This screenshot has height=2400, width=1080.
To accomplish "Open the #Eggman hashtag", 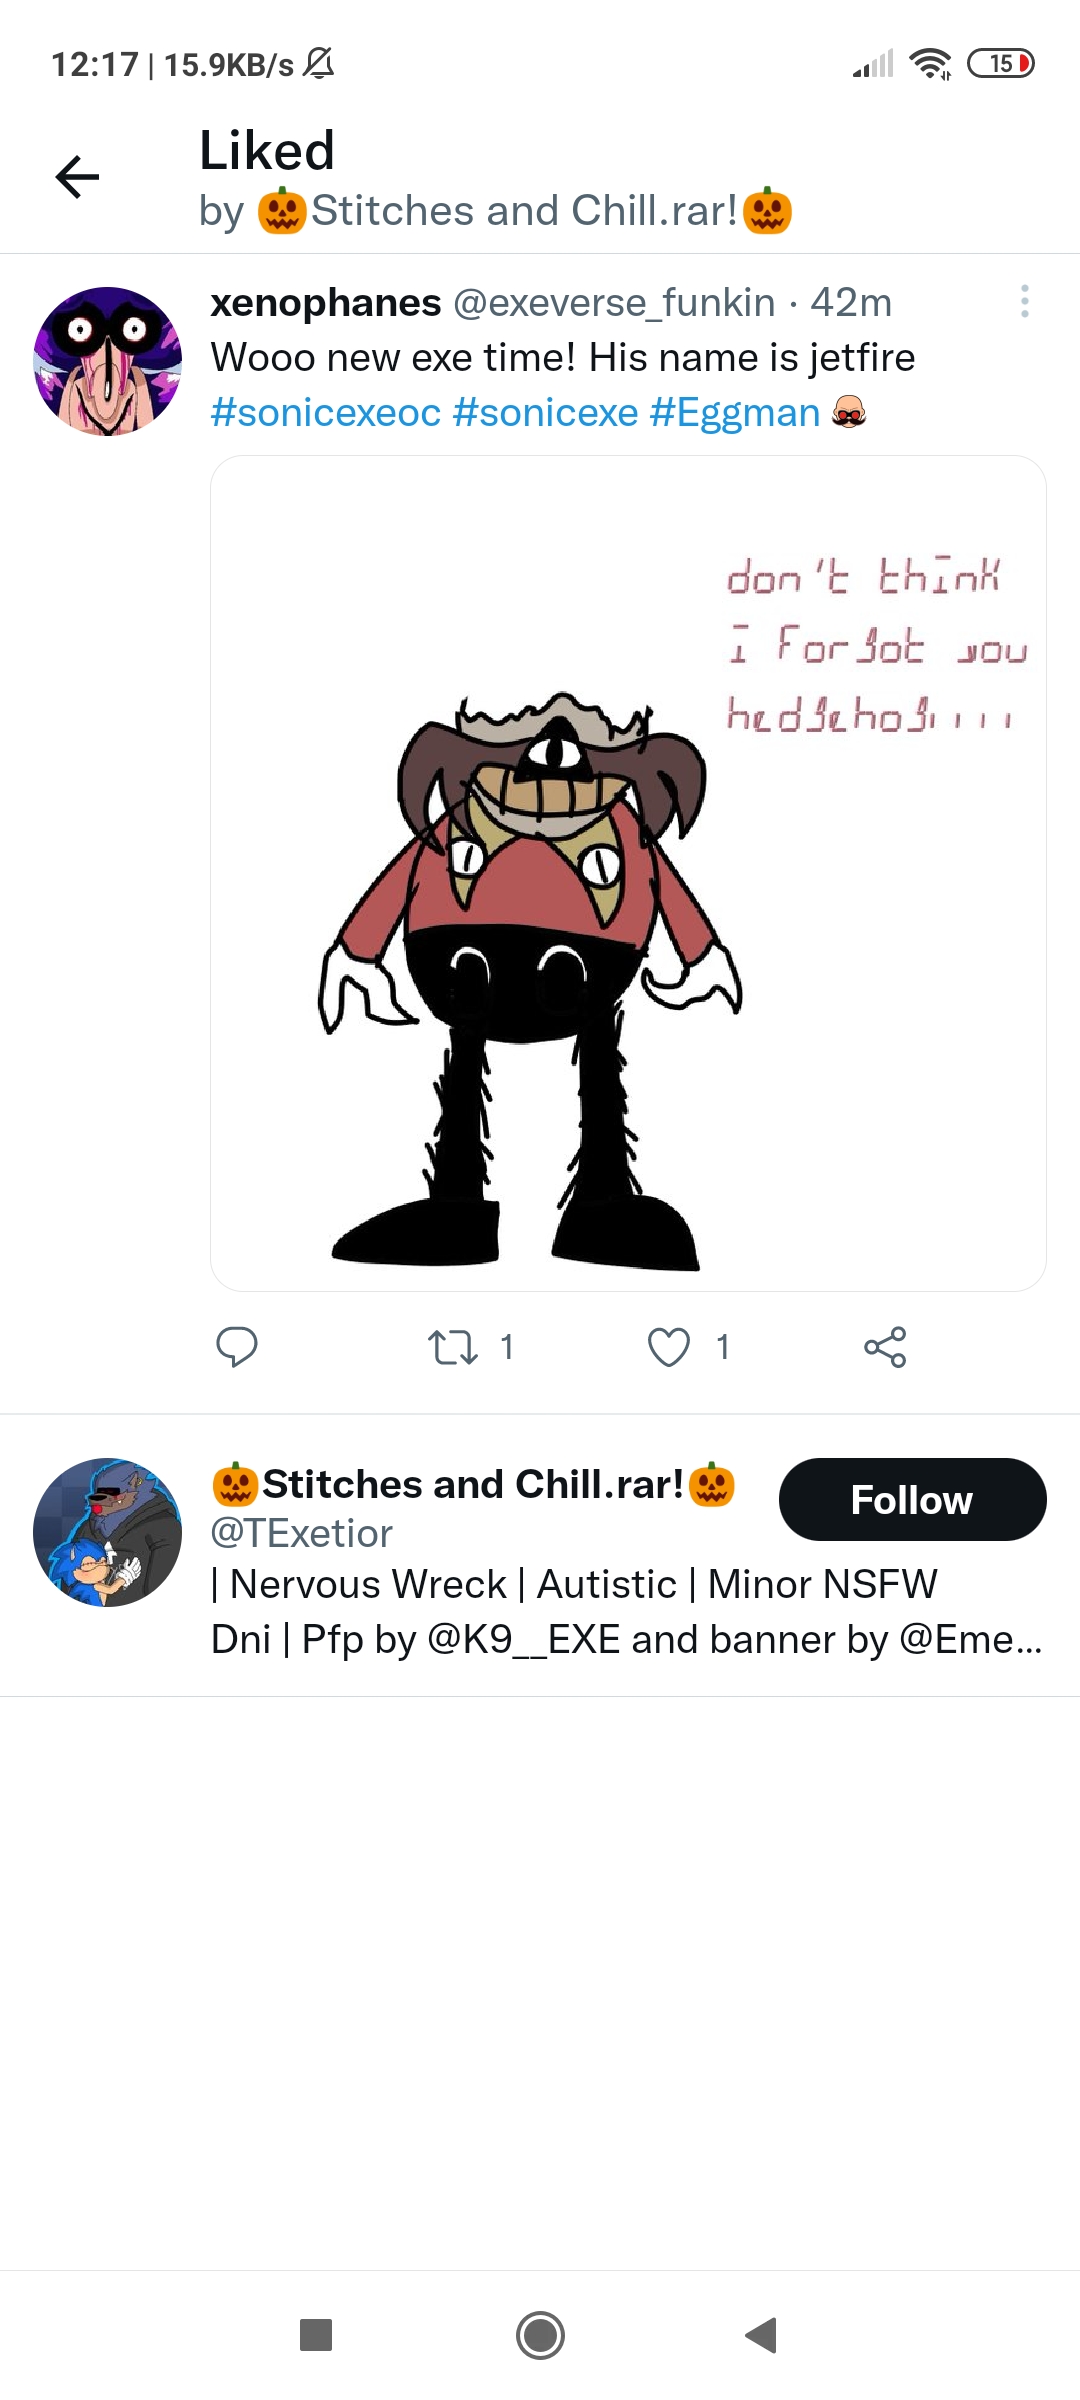I will coord(735,412).
